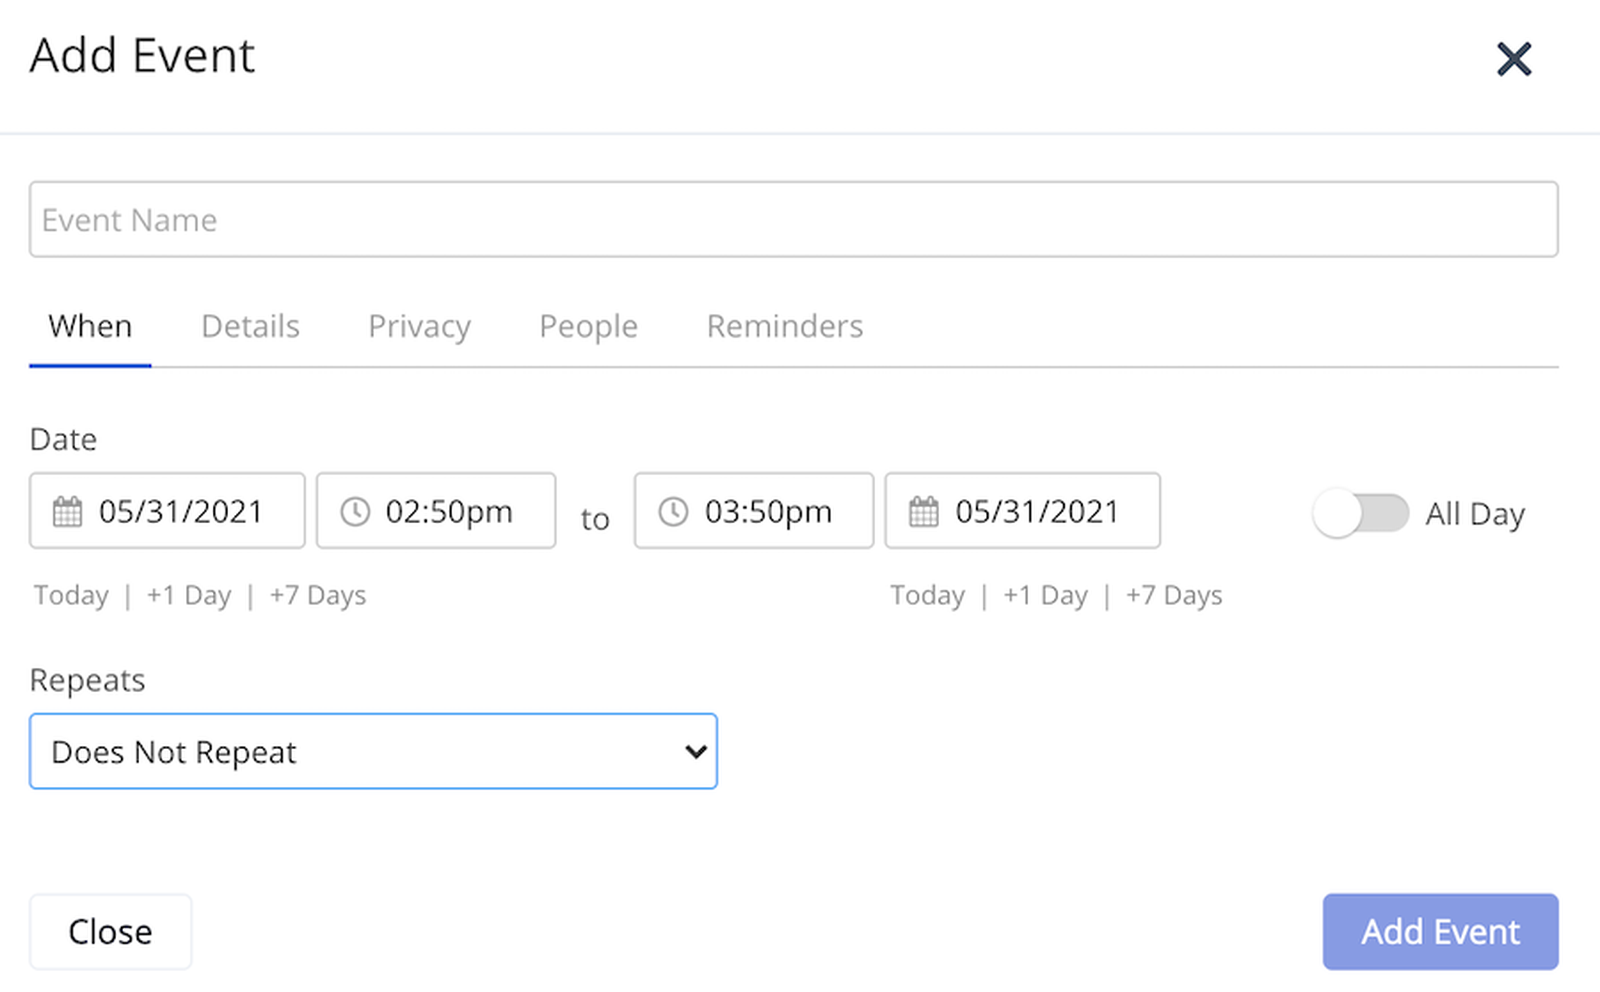
Task: Click the Add Event button
Action: [x=1440, y=931]
